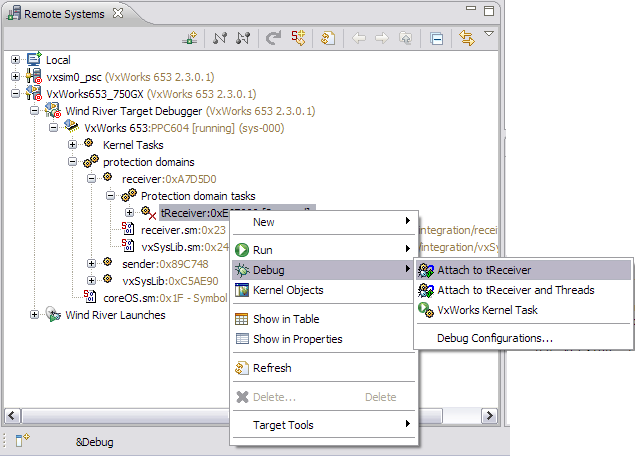
Task: Expand the Wind River Launches node
Action: (x=34, y=314)
